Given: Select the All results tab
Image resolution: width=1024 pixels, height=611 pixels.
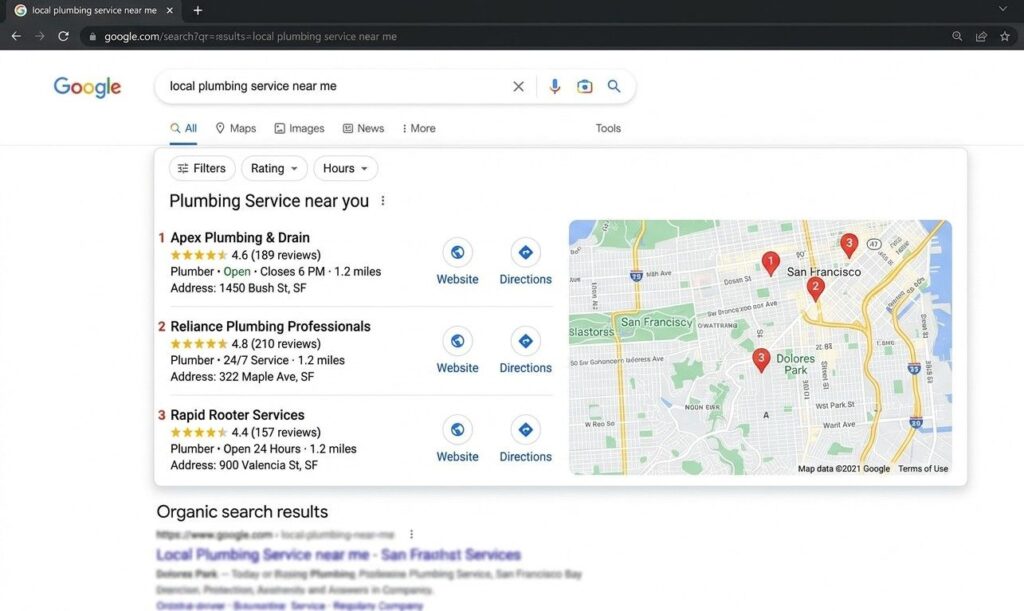Looking at the screenshot, I should pos(184,129).
